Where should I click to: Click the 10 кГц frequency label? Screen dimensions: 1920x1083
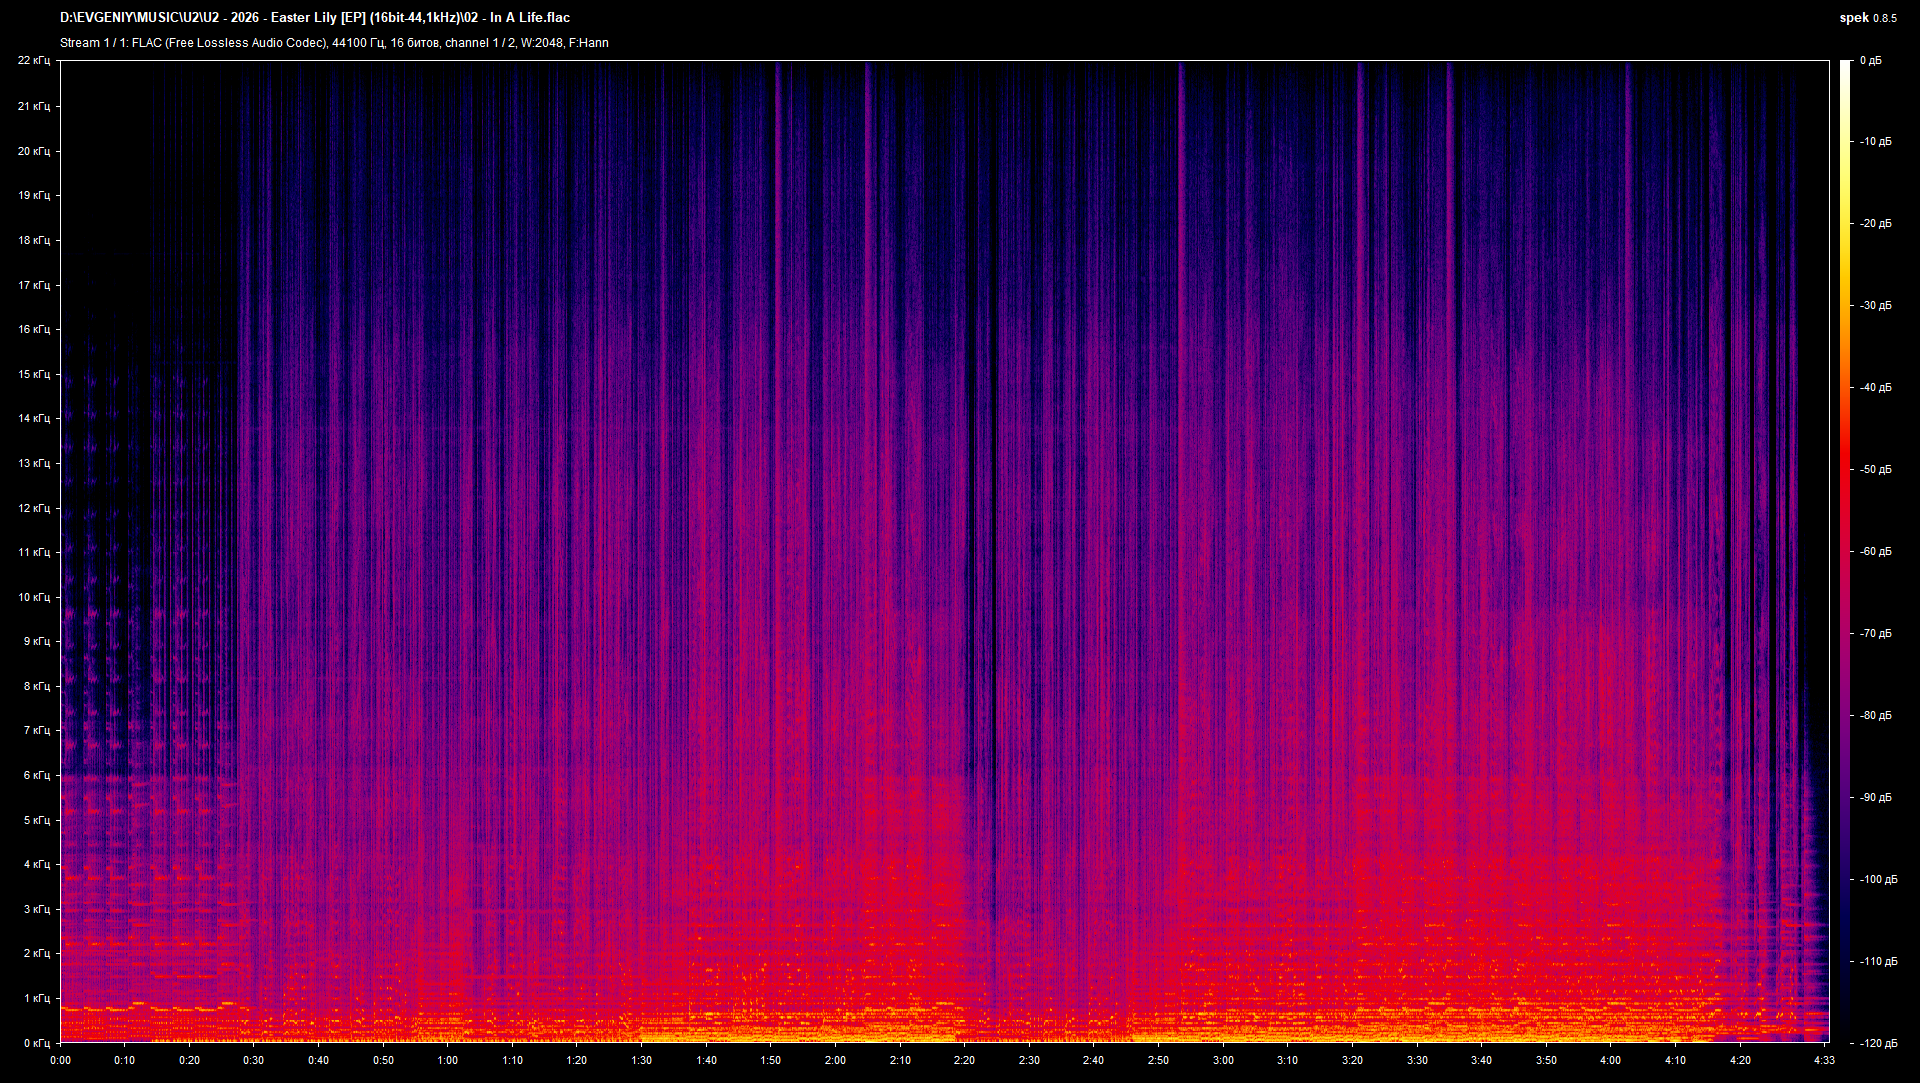click(34, 597)
